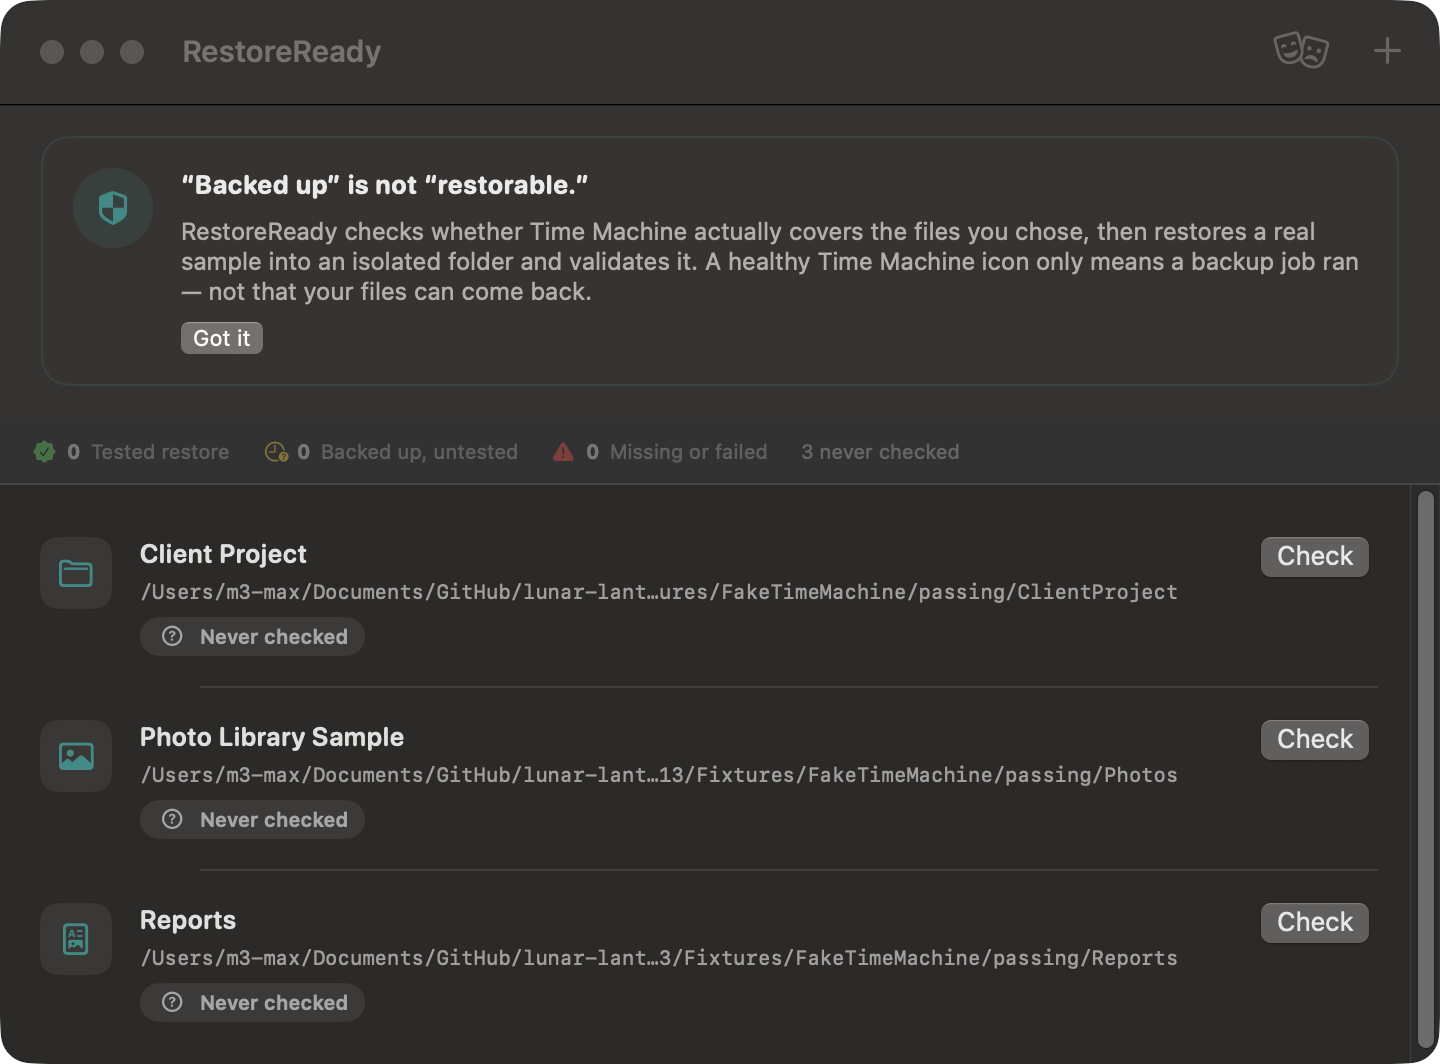The width and height of the screenshot is (1440, 1064).
Task: Click the 3 never checked summary text
Action: tap(880, 452)
